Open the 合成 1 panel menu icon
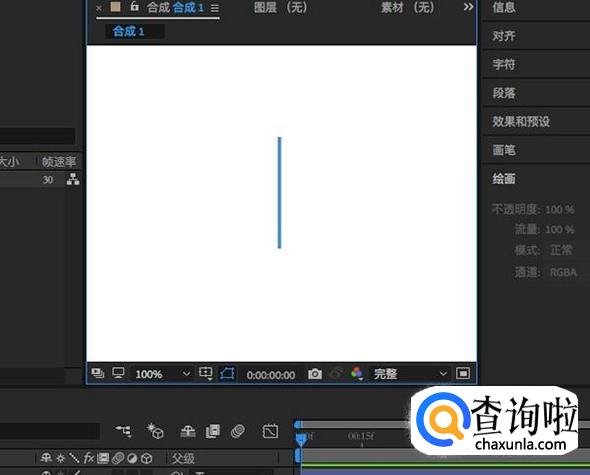The image size is (590, 475). [x=215, y=8]
